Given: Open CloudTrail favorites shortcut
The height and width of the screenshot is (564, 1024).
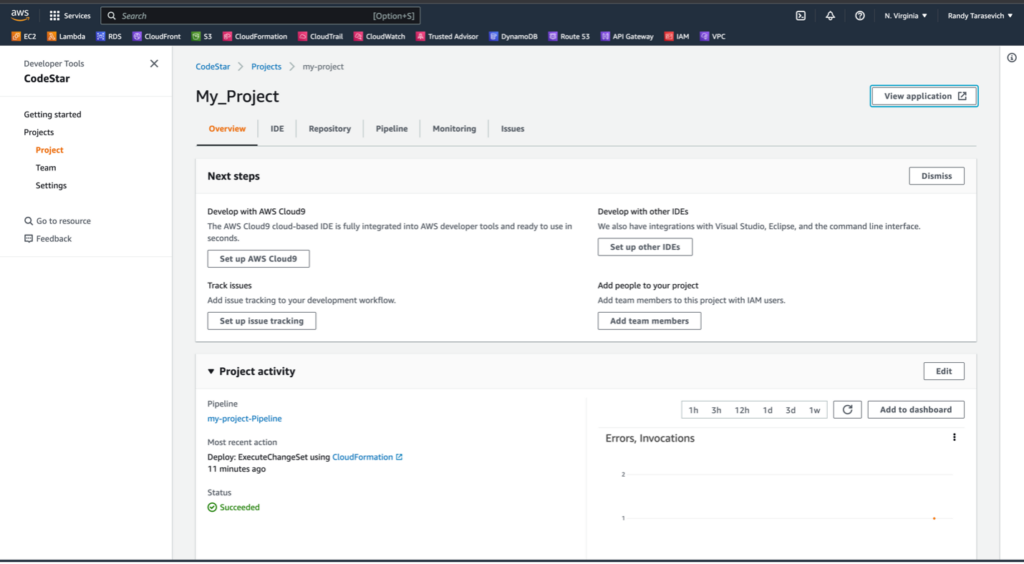Looking at the screenshot, I should click(x=321, y=37).
